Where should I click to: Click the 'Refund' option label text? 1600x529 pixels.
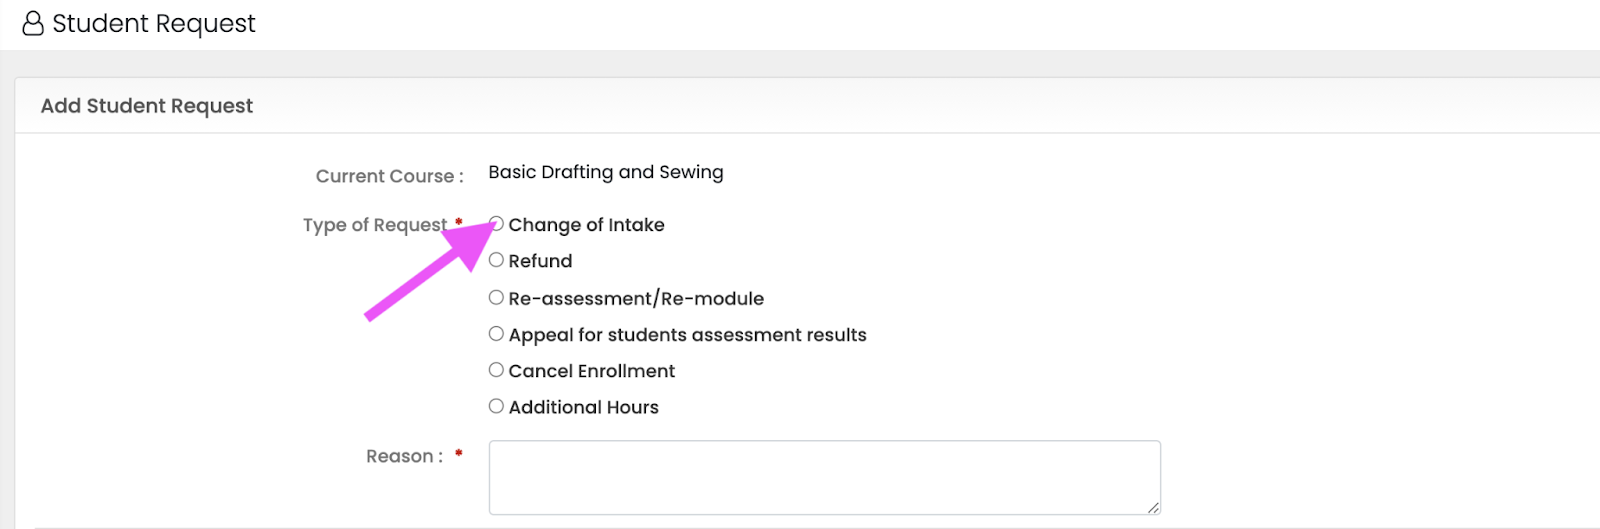[x=540, y=261]
